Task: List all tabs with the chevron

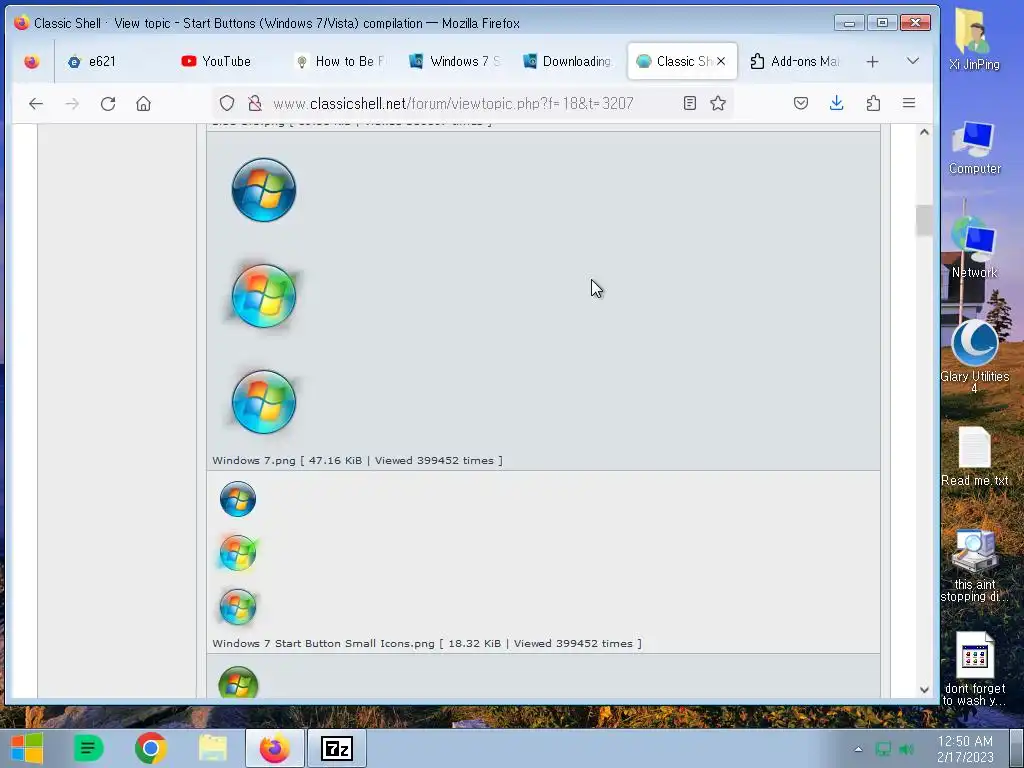Action: pos(913,61)
